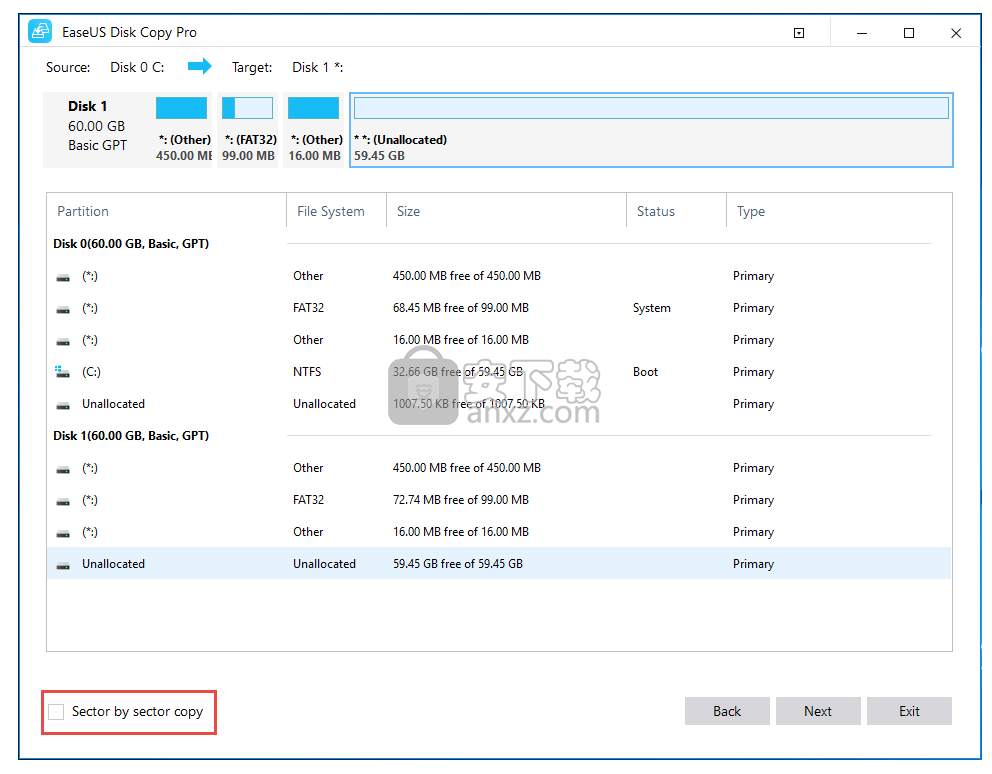Click drive icon of Disk 0 450.00 MB partition

pos(63,277)
